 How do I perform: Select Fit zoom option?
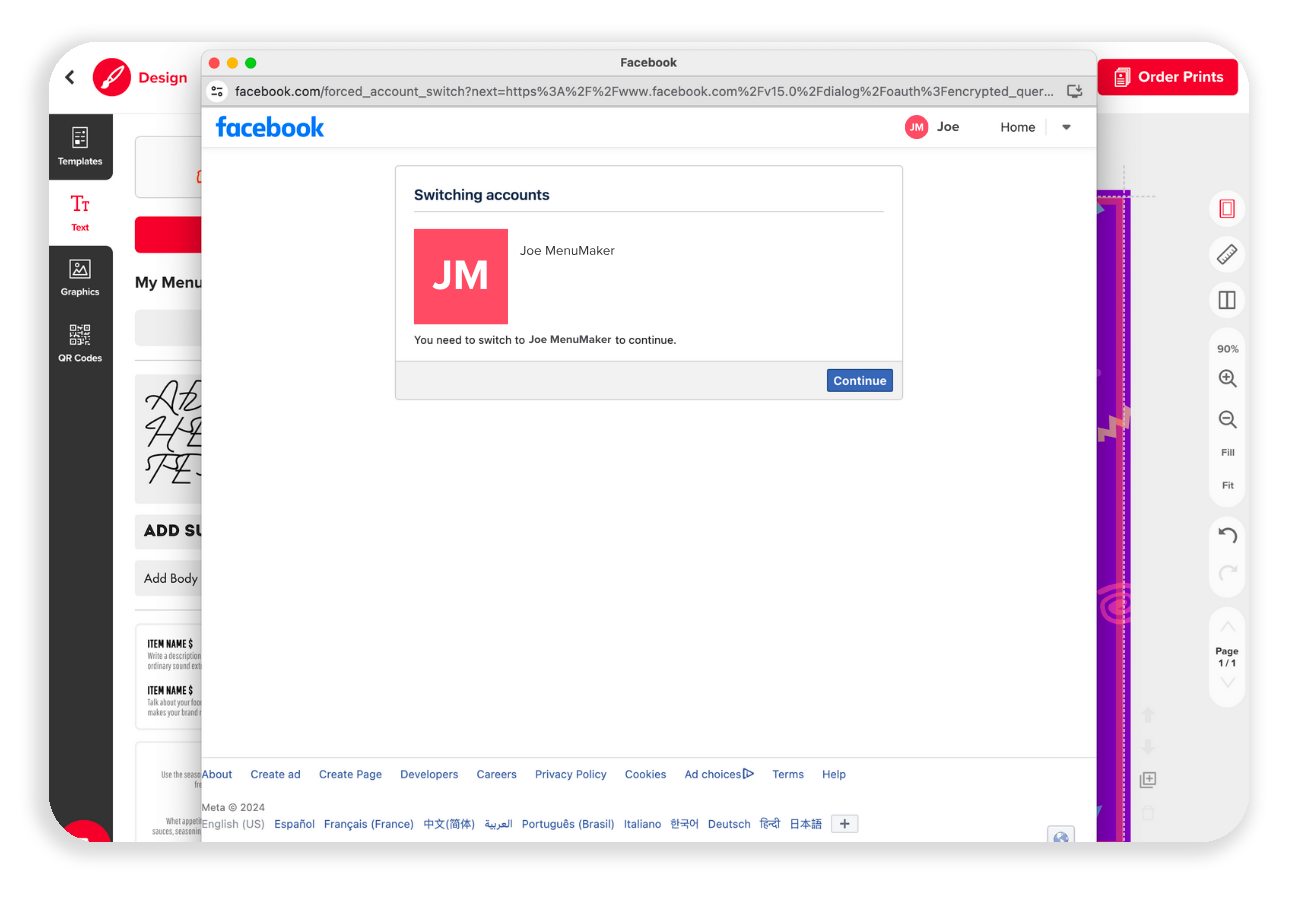coord(1227,485)
